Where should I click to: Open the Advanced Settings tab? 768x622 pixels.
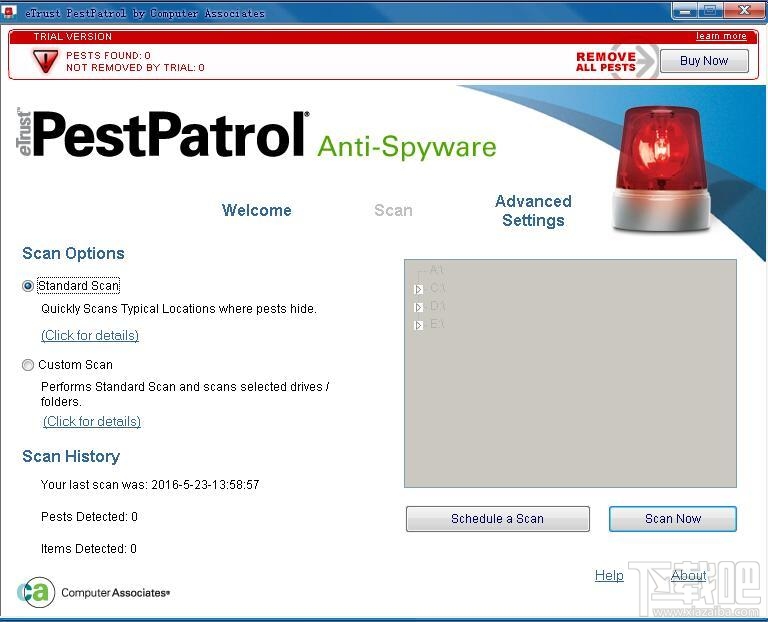[x=533, y=211]
